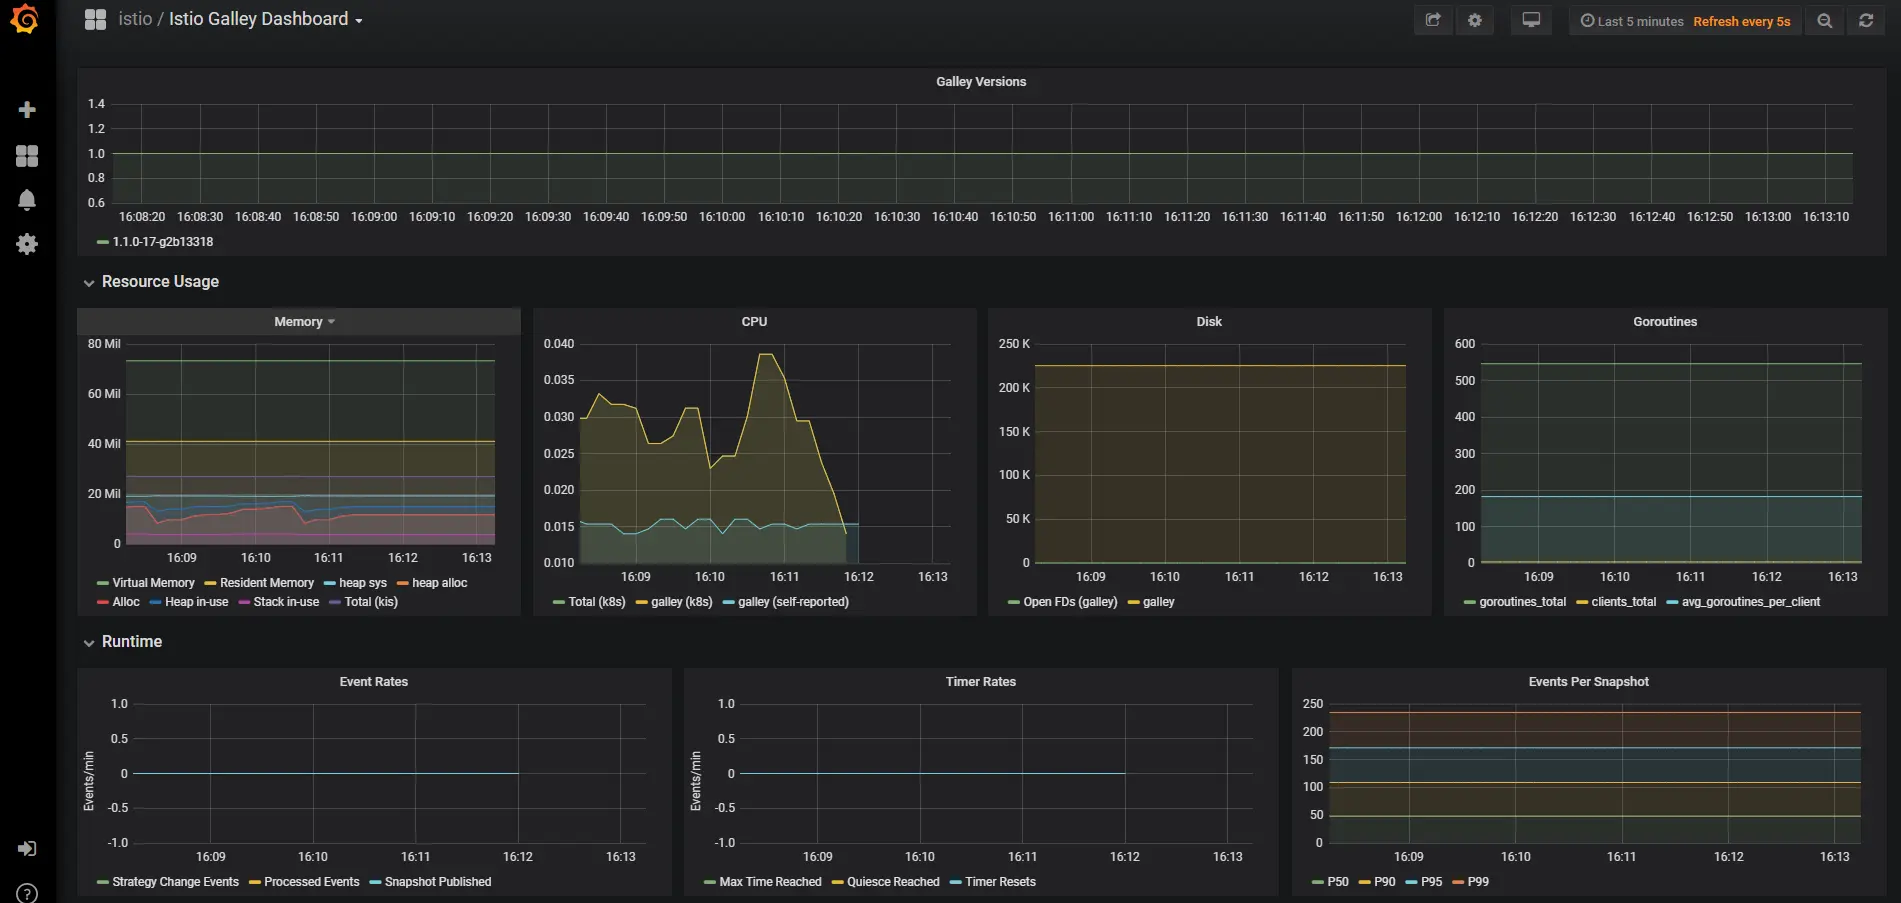
Task: Toggle the 1.1.0-17-g2b13318 legend series
Action: pos(162,242)
